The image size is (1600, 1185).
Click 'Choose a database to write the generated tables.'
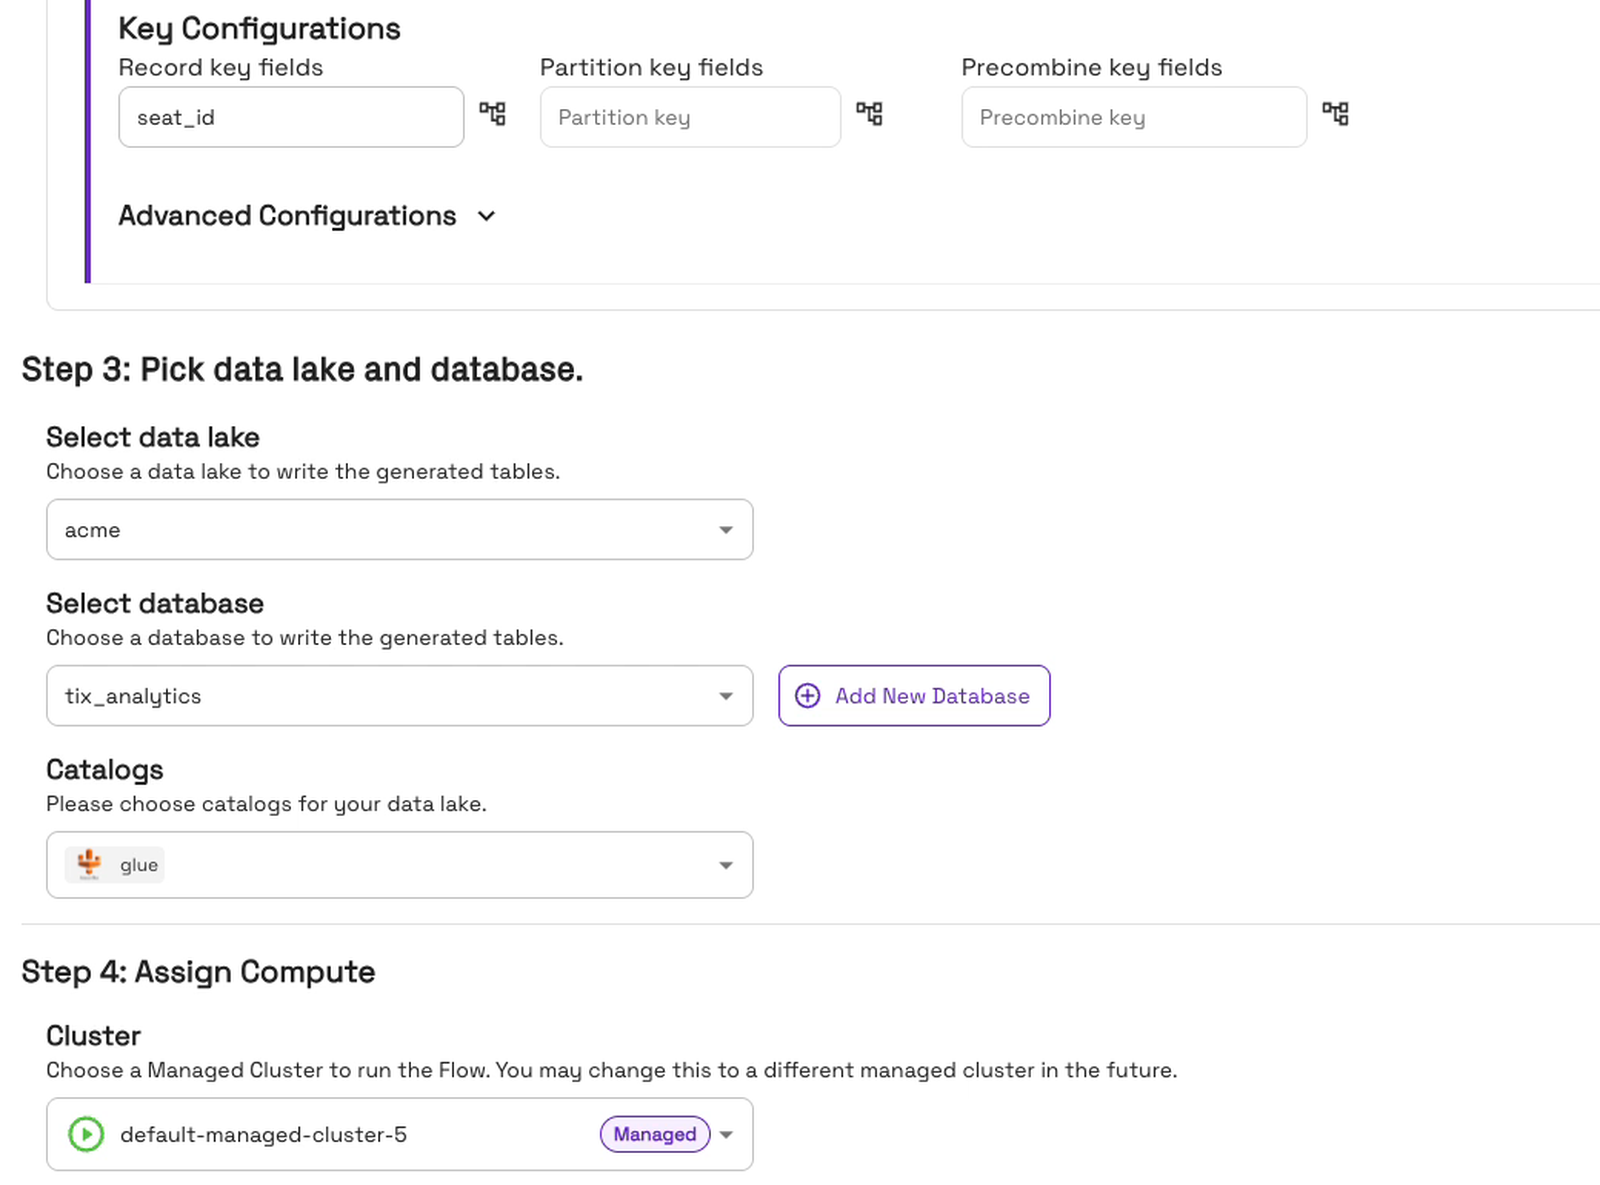[x=305, y=638]
